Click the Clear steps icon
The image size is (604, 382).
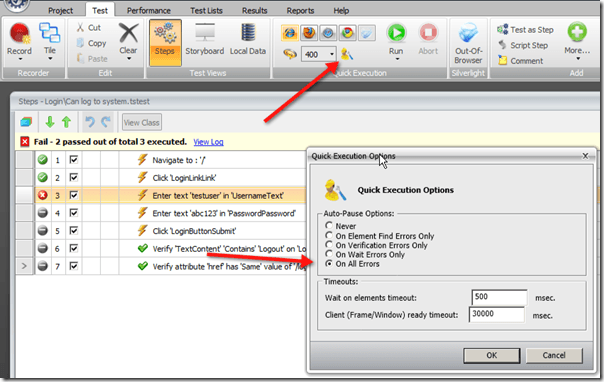128,33
